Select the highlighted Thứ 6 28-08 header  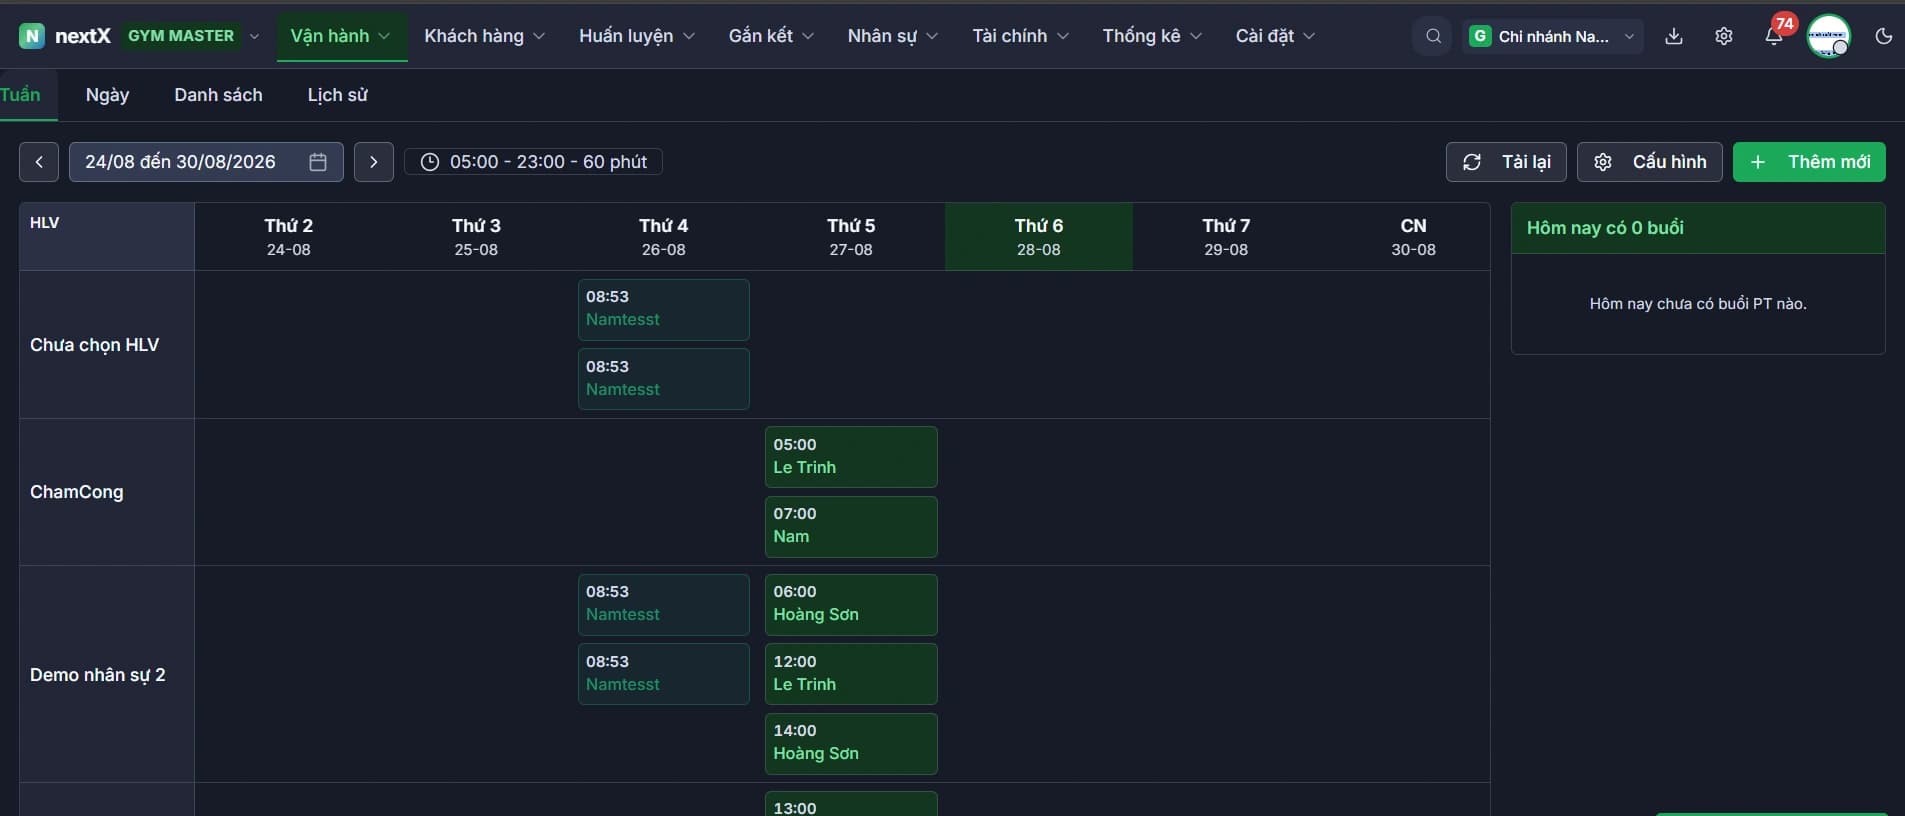(1039, 237)
